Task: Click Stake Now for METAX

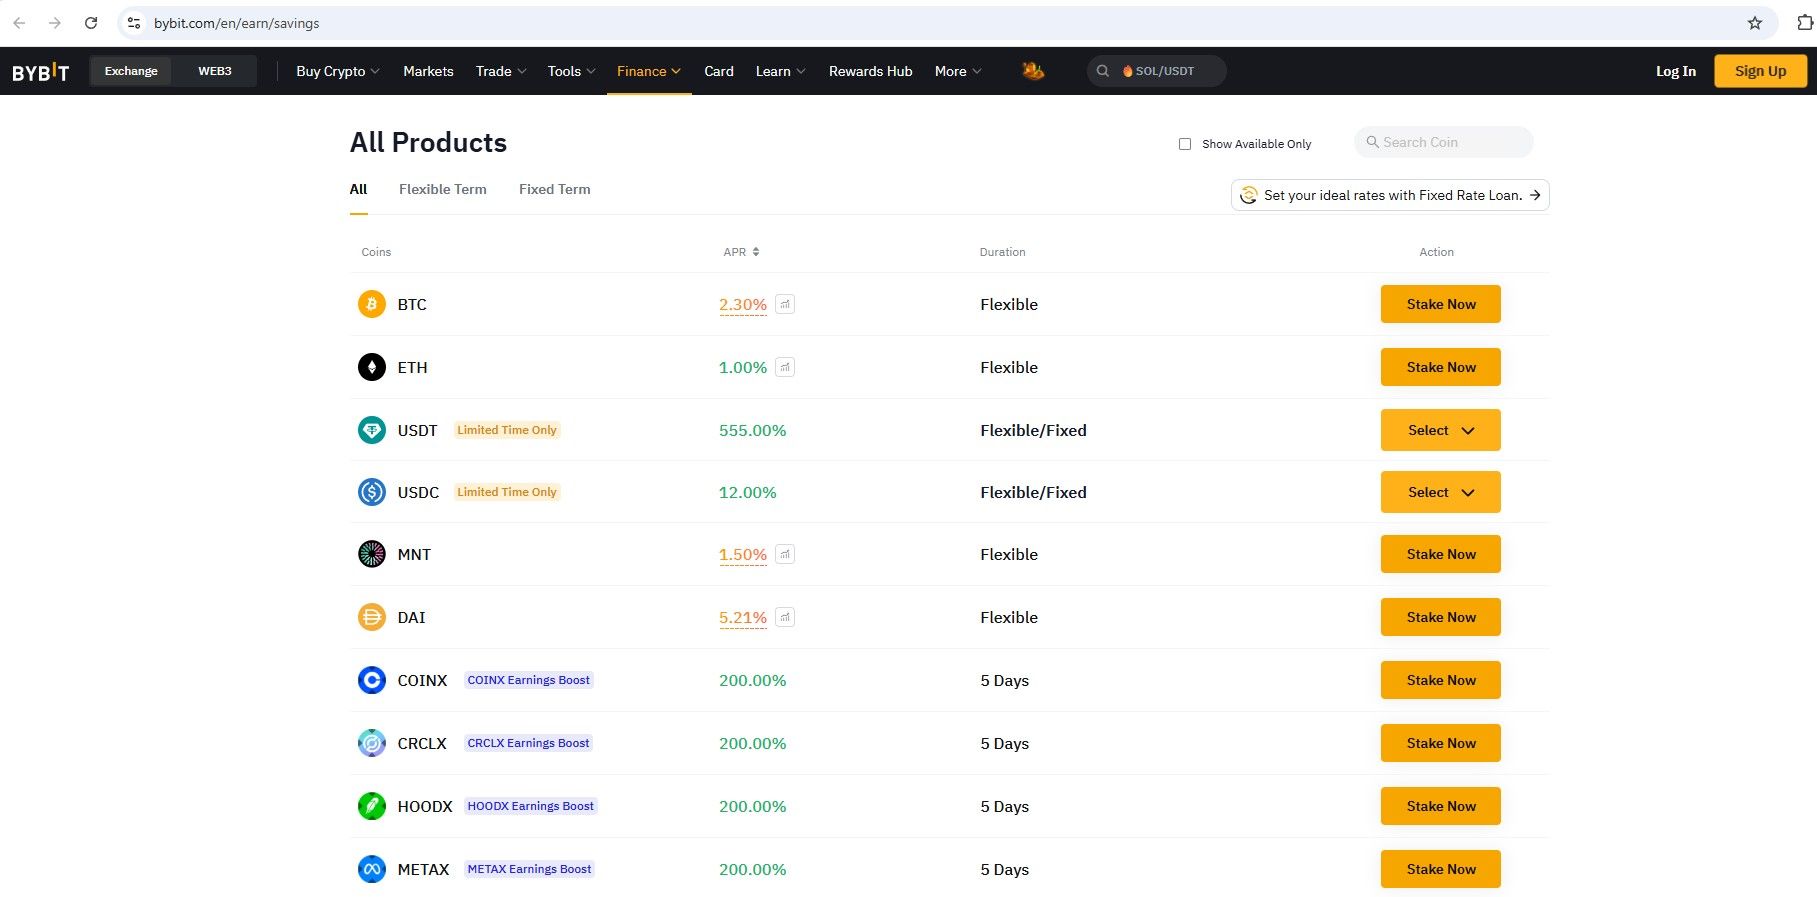Action: (1440, 869)
